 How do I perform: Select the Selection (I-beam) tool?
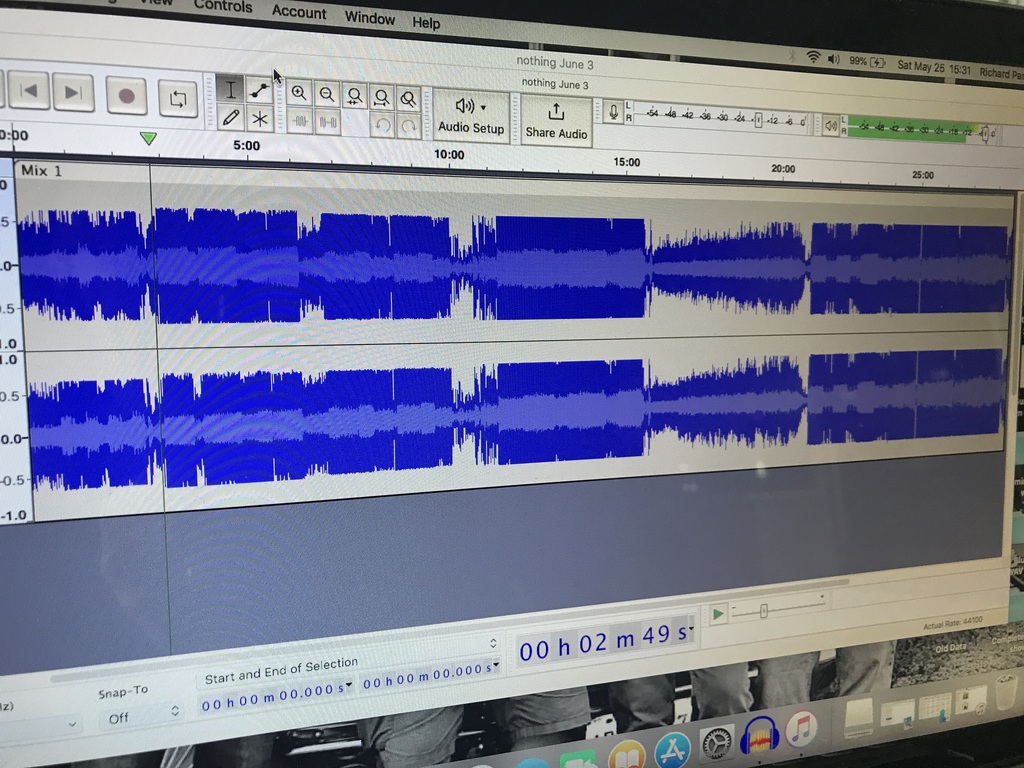click(230, 89)
